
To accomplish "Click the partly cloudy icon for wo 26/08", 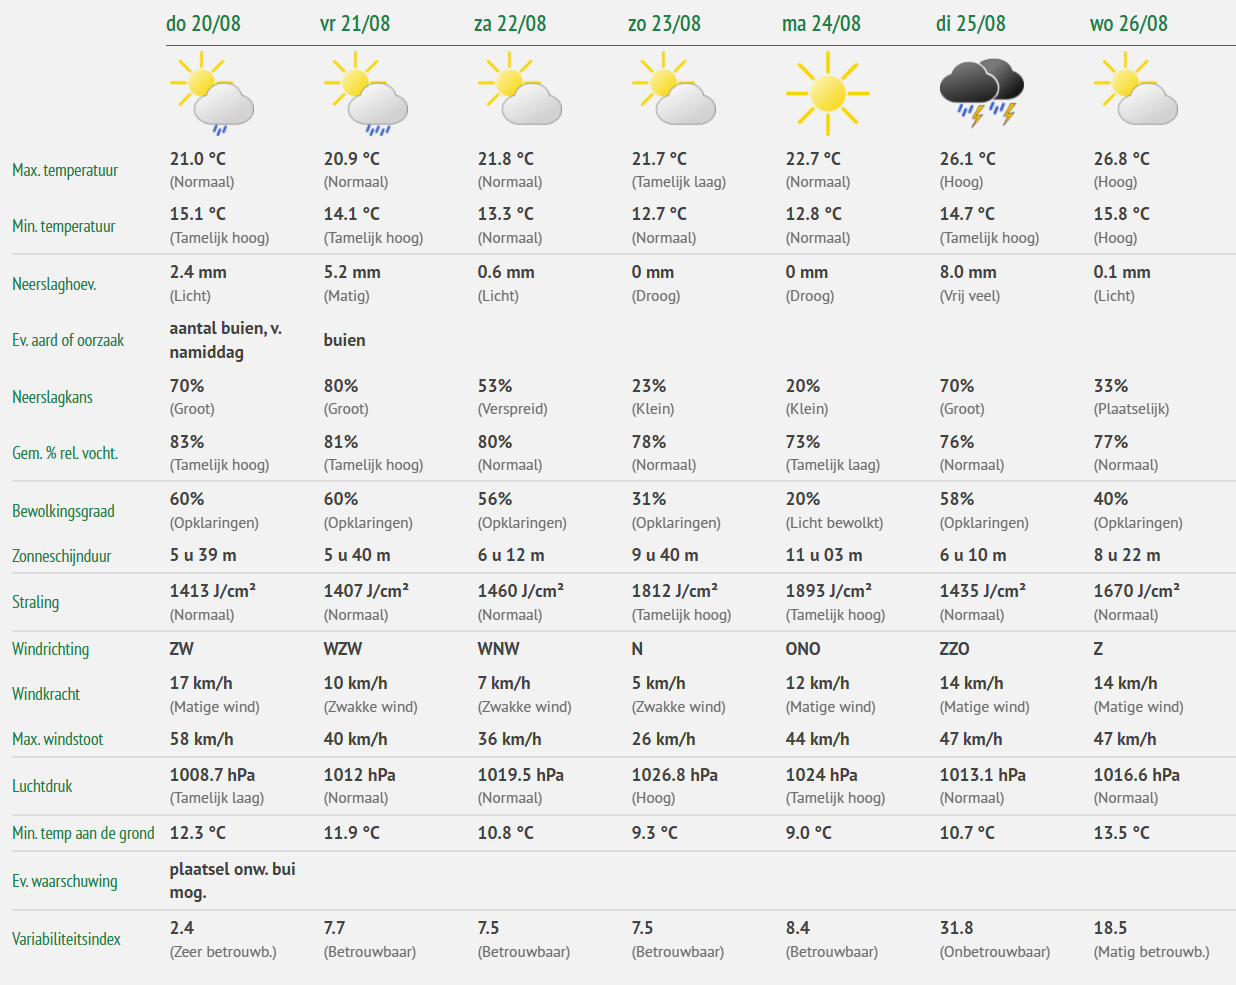I will pyautogui.click(x=1136, y=89).
